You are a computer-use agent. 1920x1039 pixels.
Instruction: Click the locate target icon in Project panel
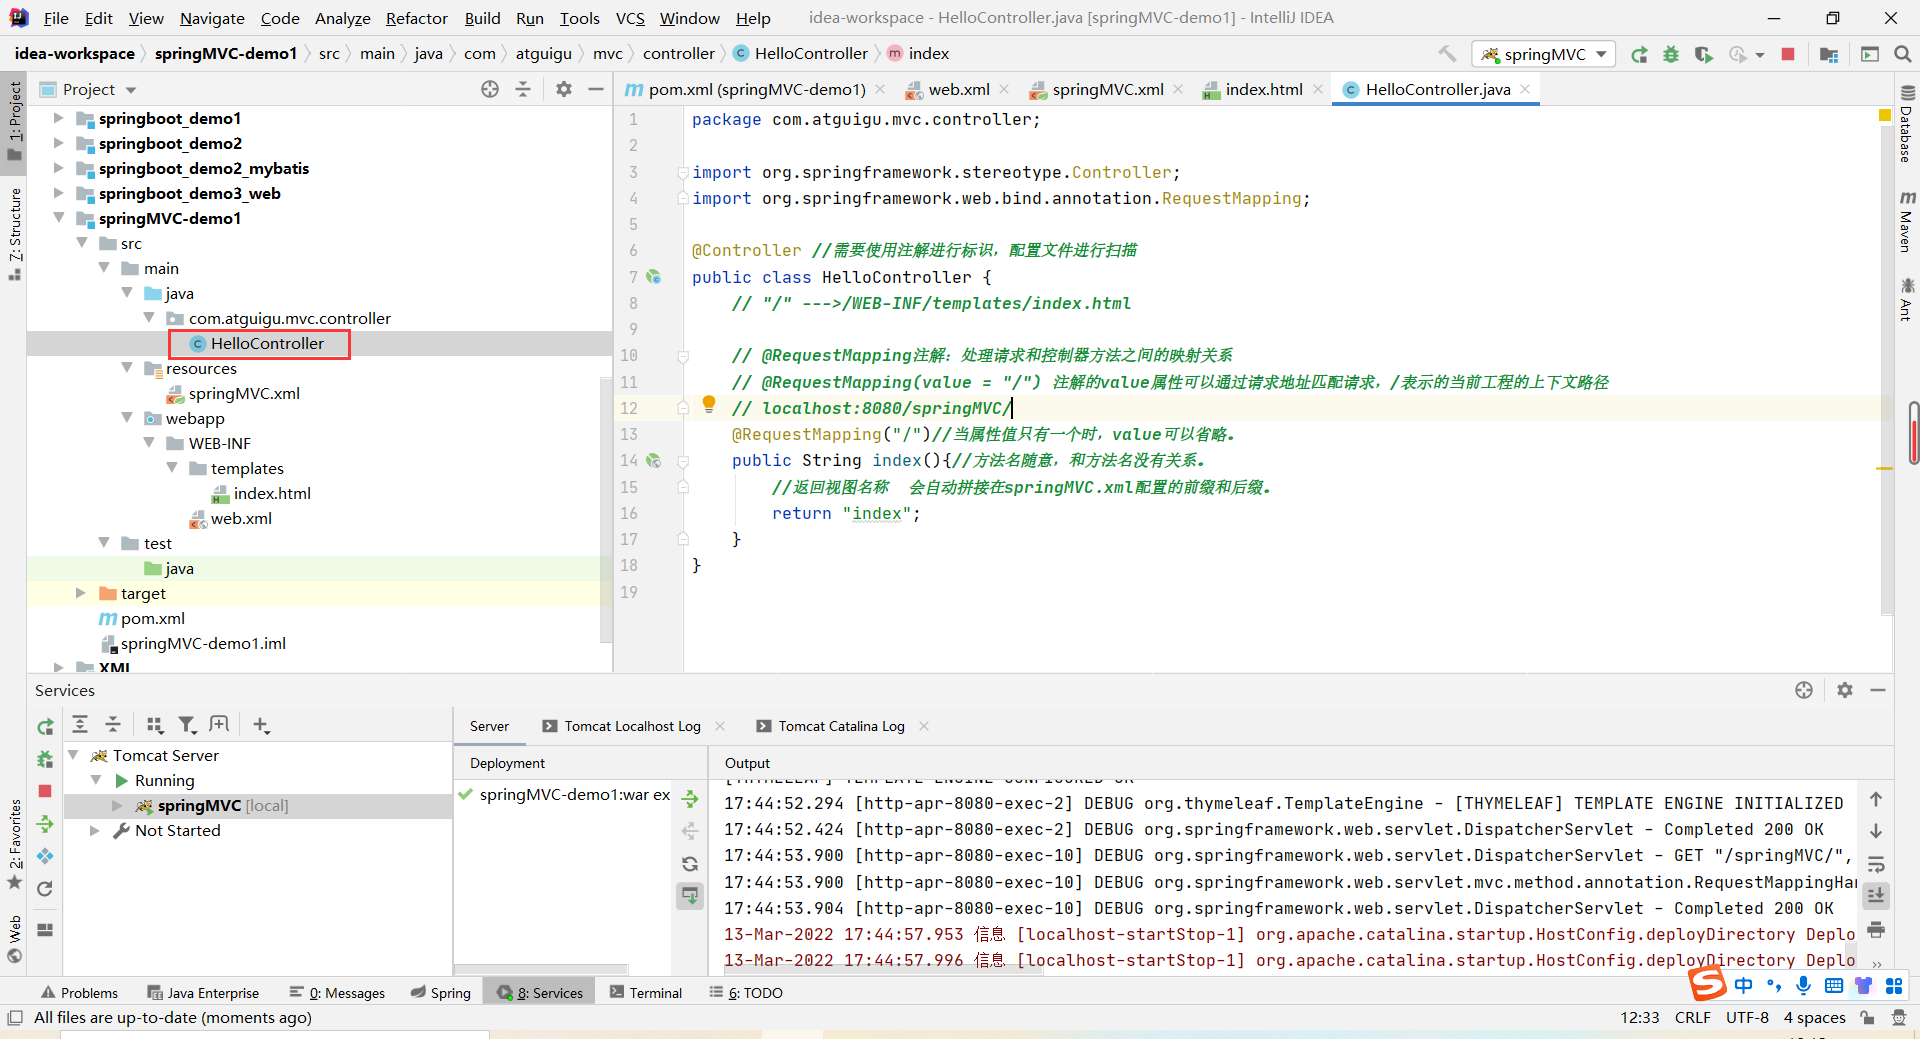tap(490, 89)
